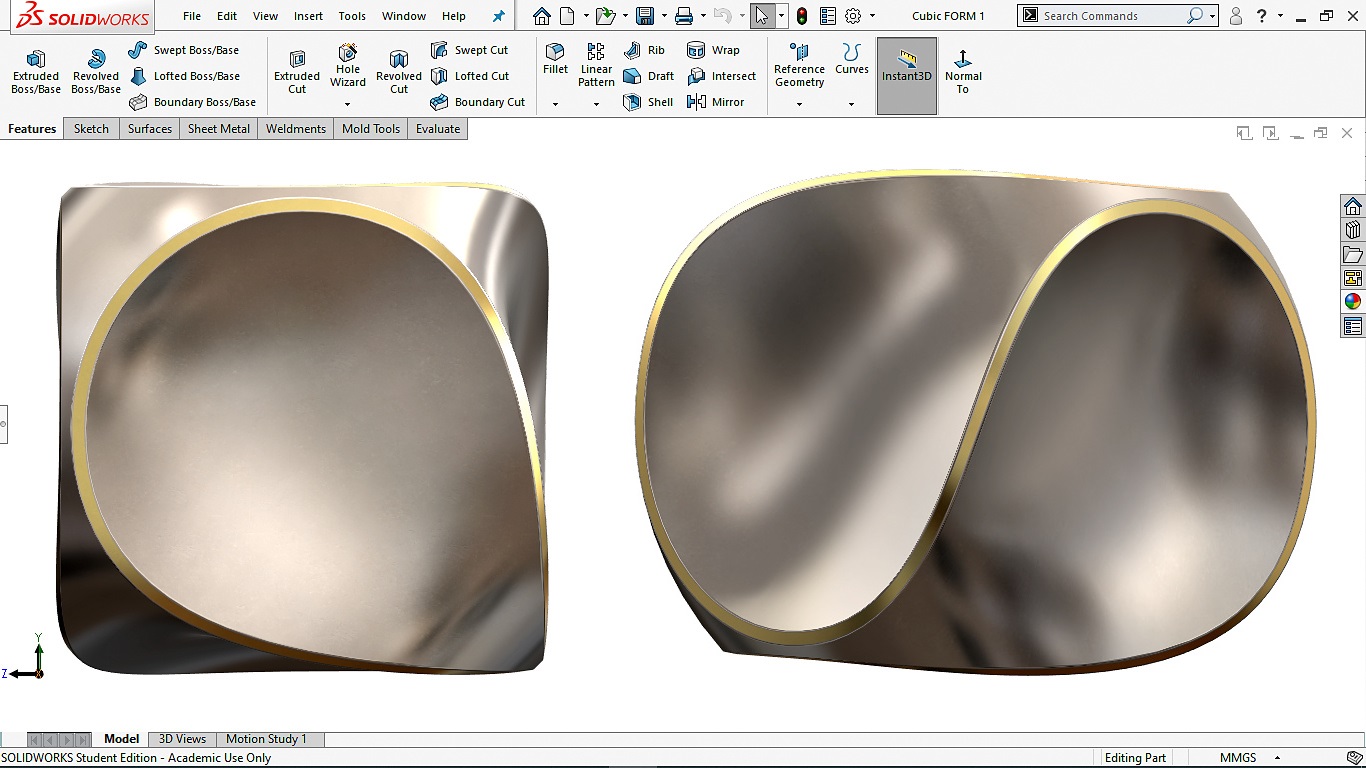
Task: Open the Options gear dropdown arrow
Action: coord(872,16)
